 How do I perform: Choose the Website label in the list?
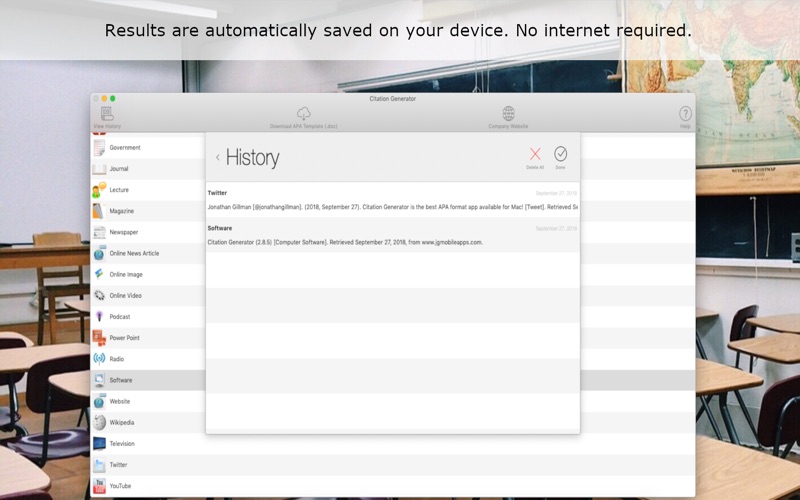coord(120,402)
